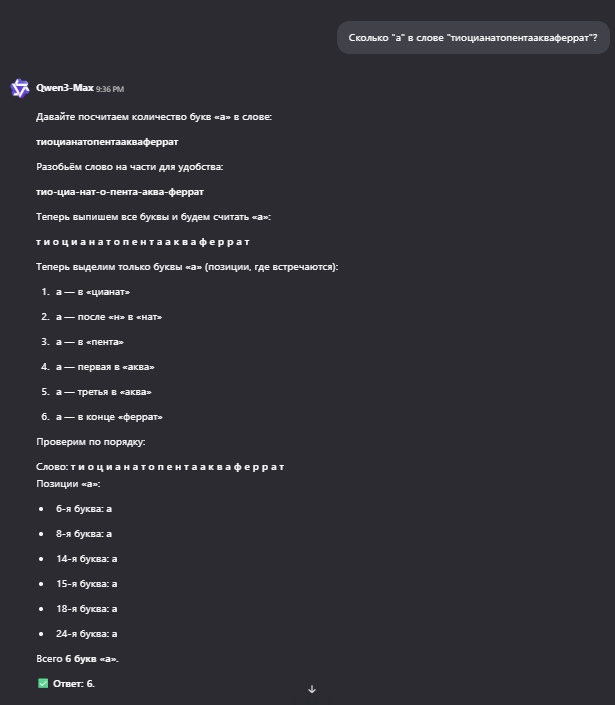Click the bullet line «14-я буква: а»
The width and height of the screenshot is (615, 705).
(x=86, y=559)
